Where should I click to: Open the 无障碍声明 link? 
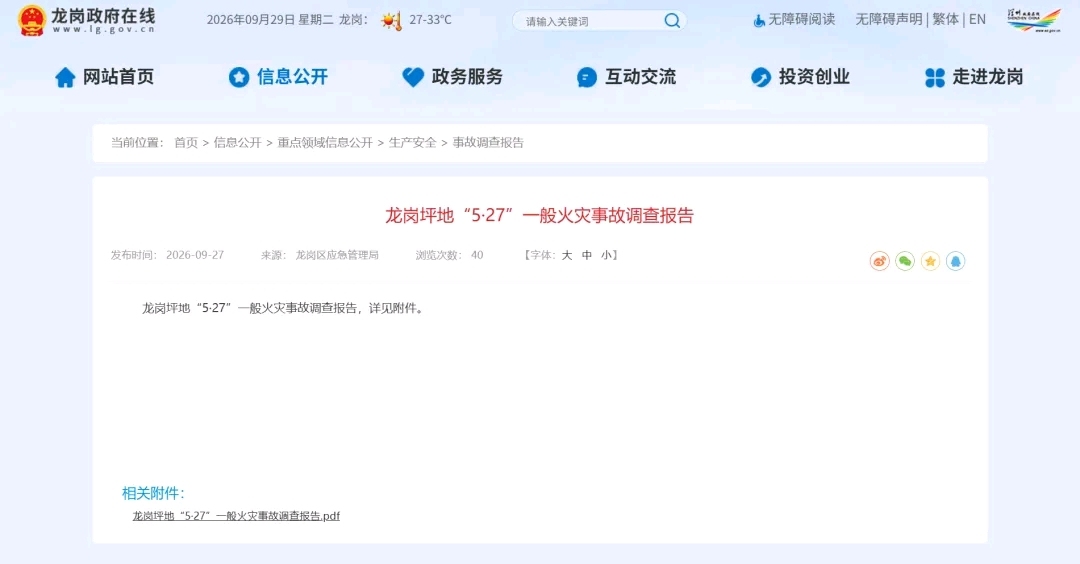[x=889, y=20]
